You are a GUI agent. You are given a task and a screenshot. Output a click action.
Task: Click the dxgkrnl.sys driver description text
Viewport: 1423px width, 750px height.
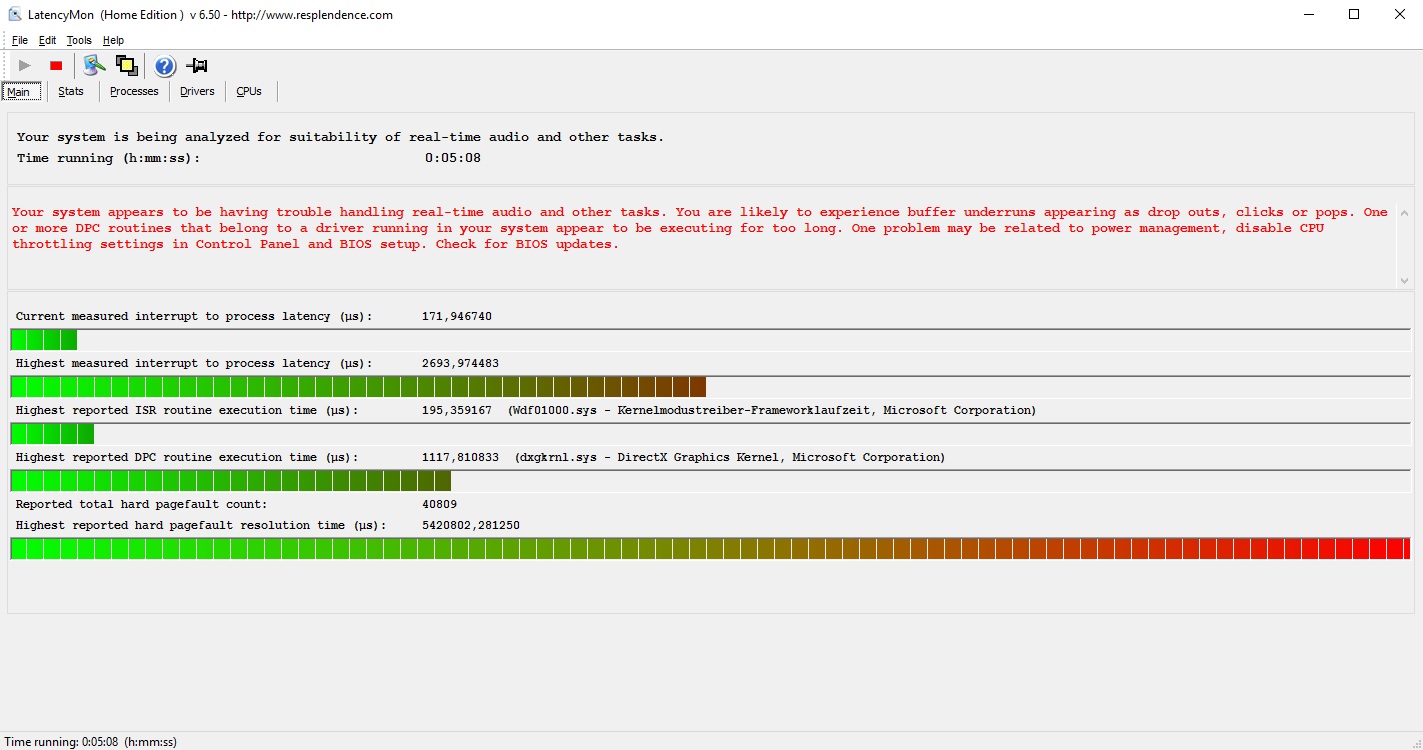click(730, 458)
